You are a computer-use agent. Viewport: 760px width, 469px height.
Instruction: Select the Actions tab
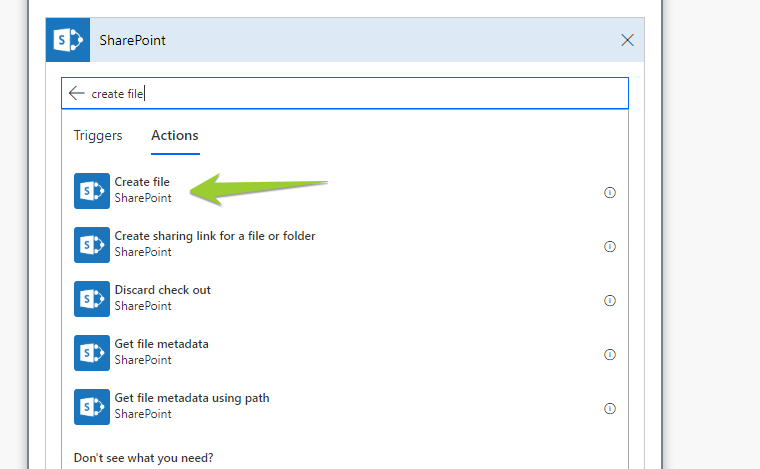click(x=175, y=135)
